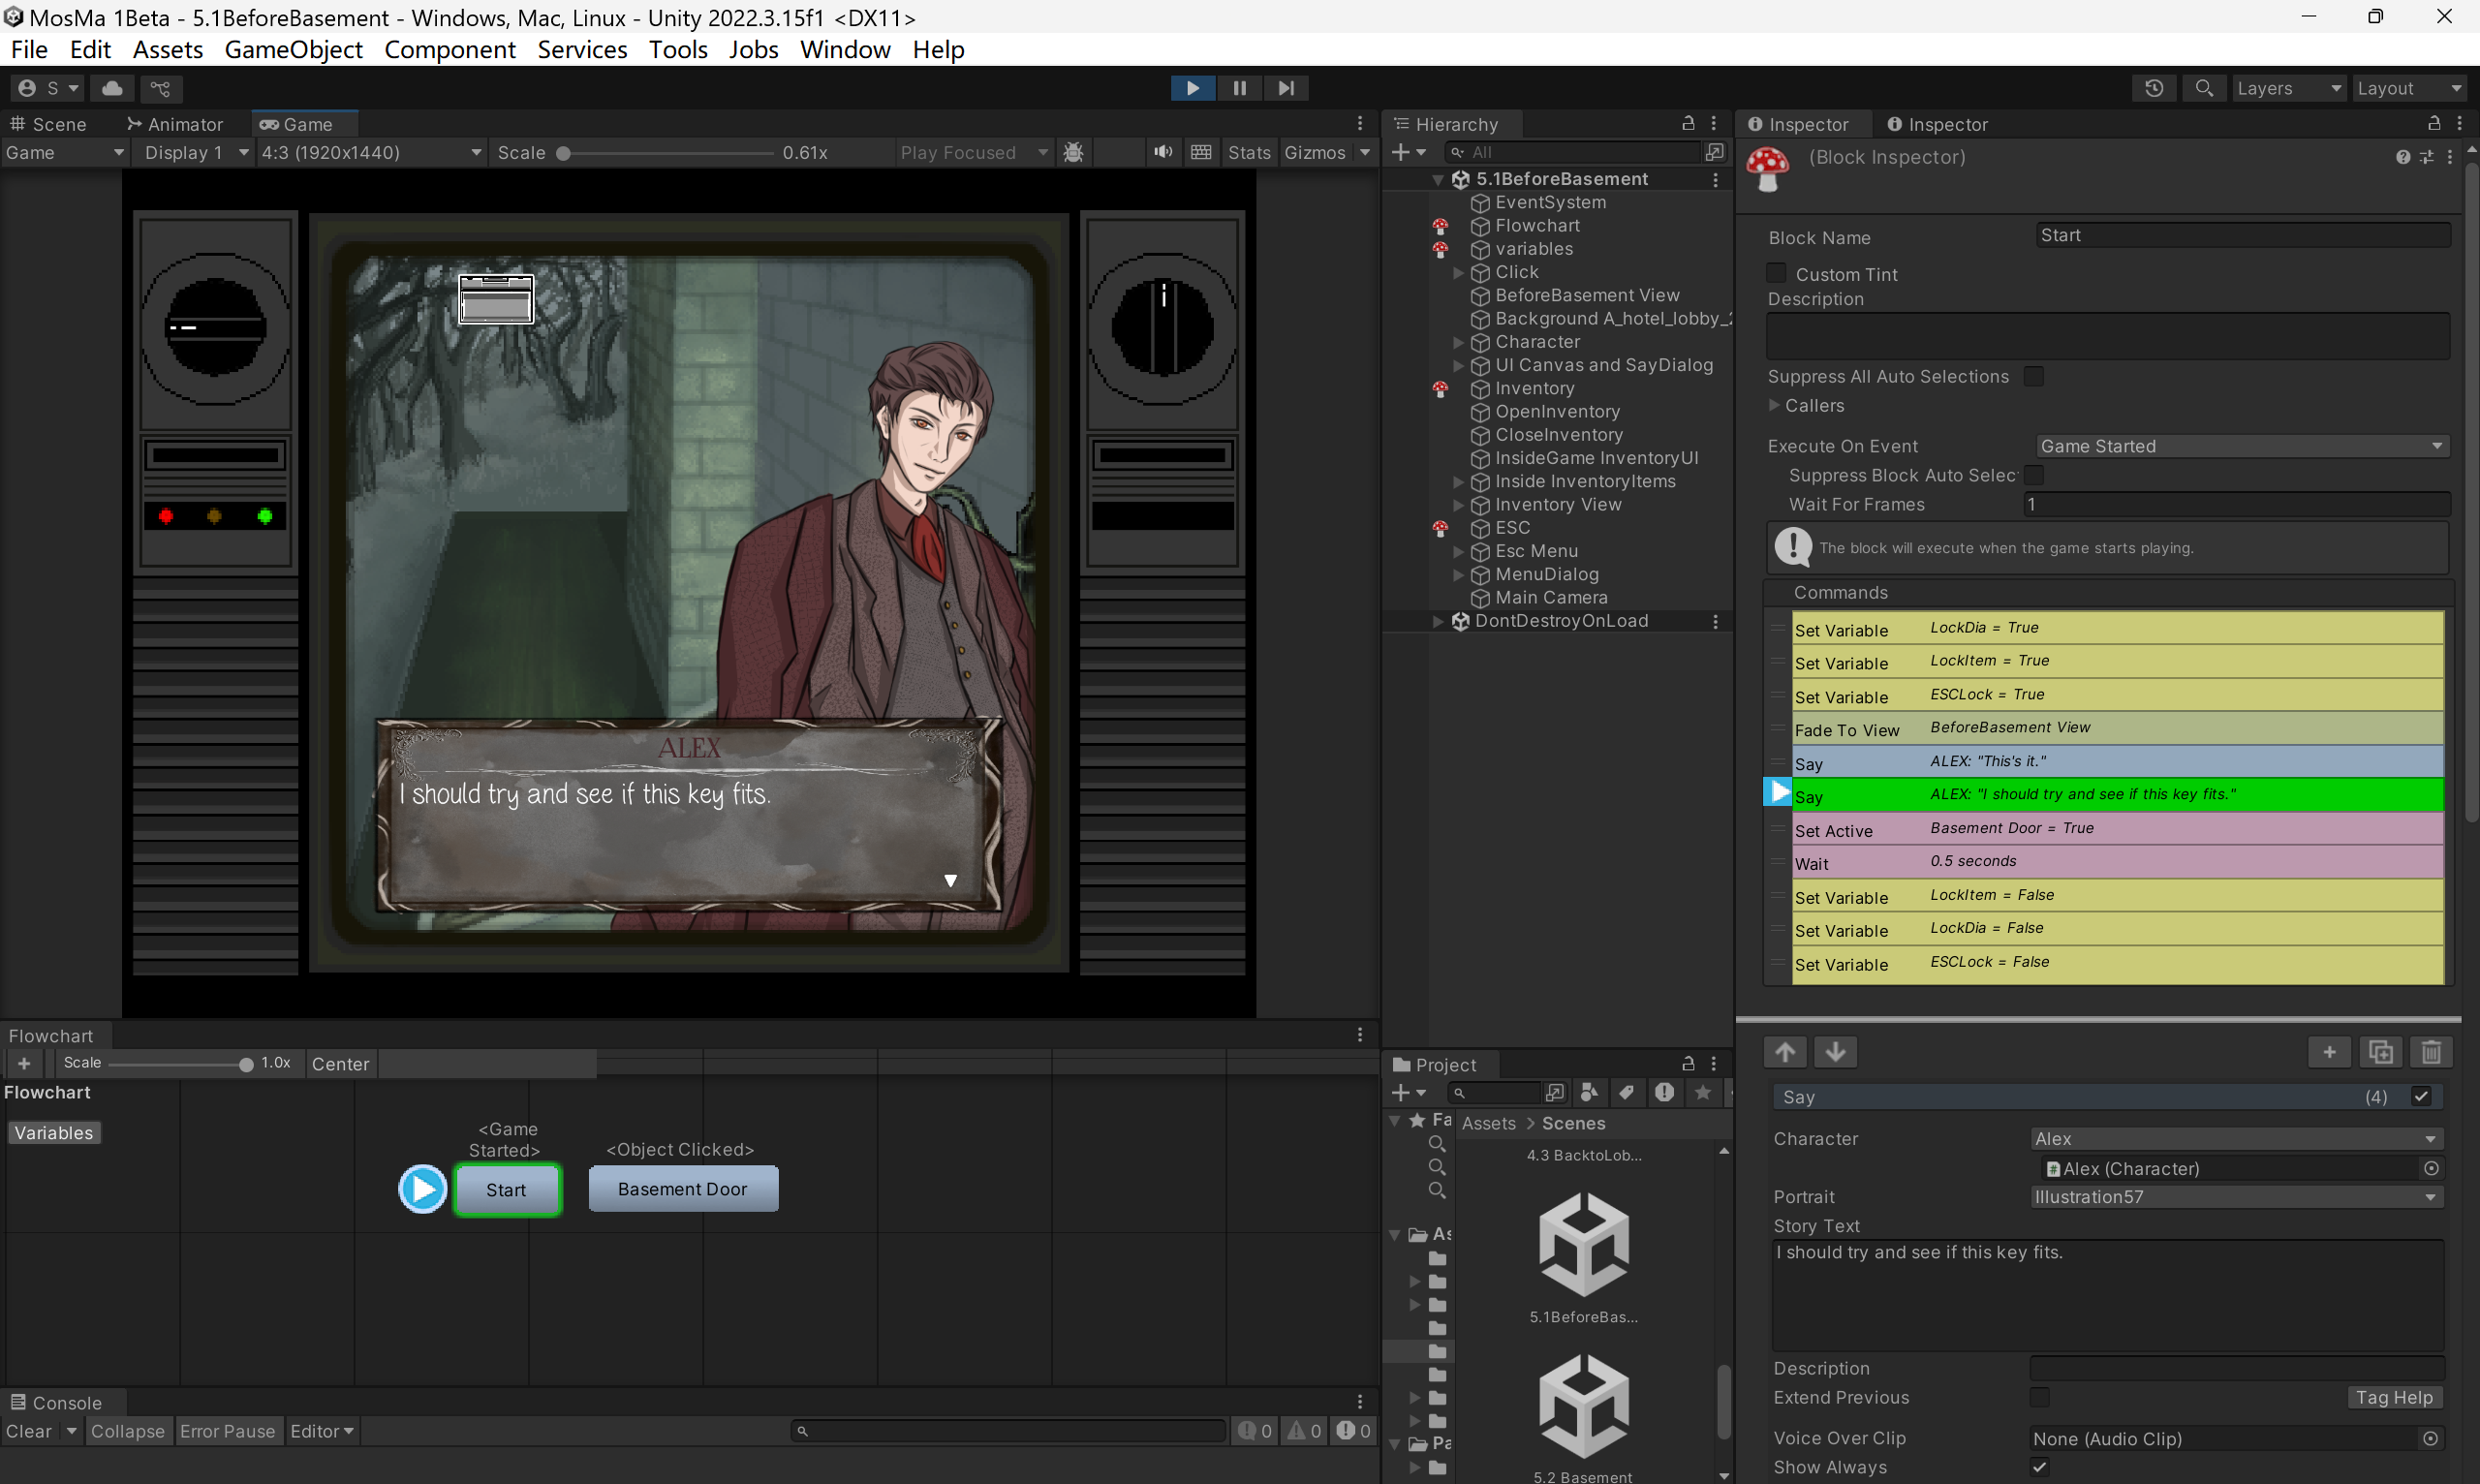Open the Unity cloud services icon

pyautogui.click(x=113, y=88)
